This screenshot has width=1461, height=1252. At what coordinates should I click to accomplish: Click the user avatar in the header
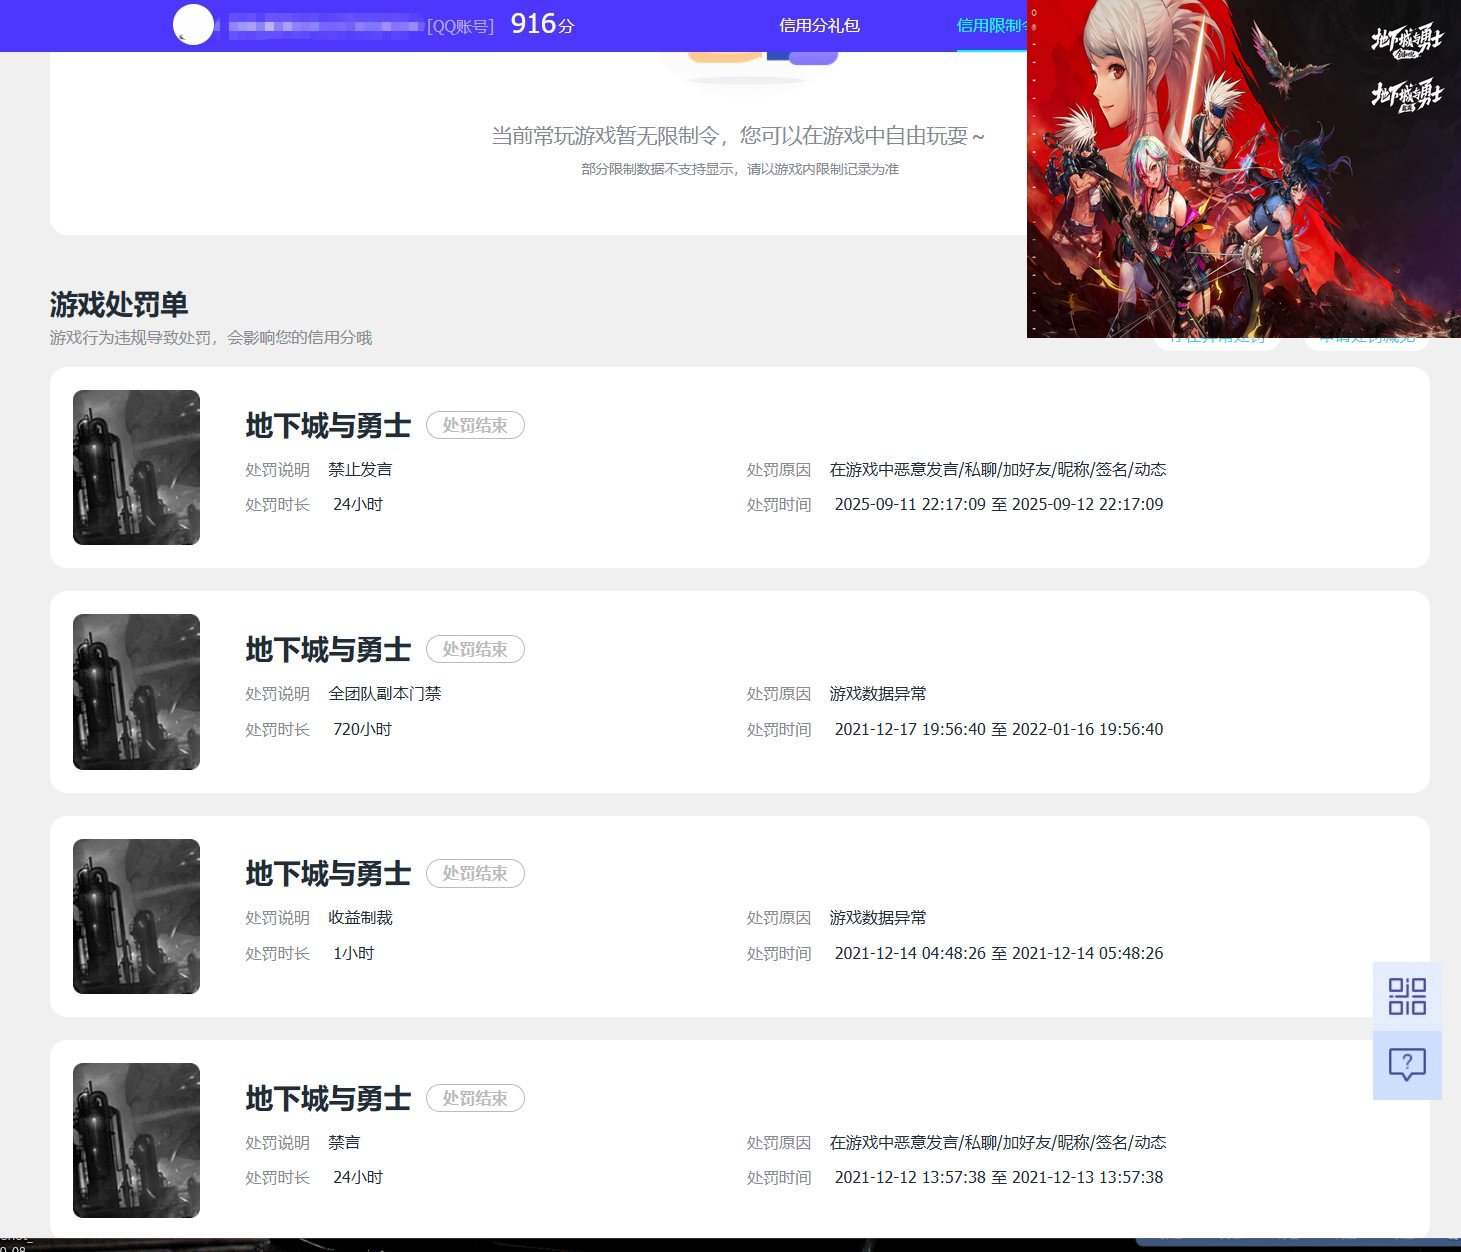pyautogui.click(x=194, y=25)
